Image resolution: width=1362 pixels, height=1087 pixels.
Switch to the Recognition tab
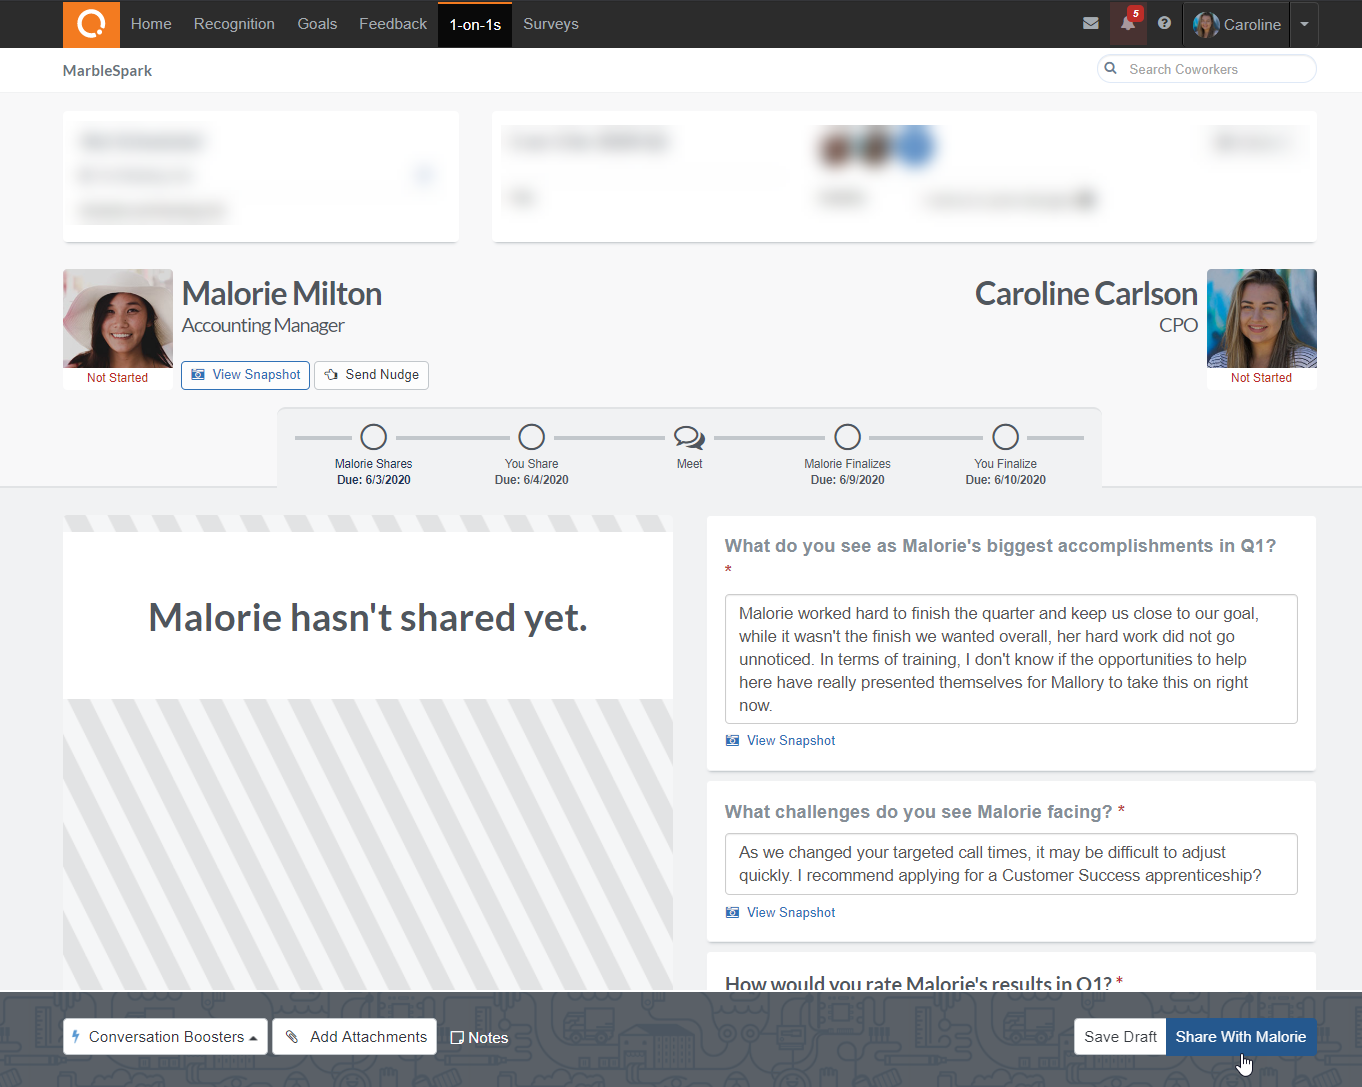tap(234, 24)
